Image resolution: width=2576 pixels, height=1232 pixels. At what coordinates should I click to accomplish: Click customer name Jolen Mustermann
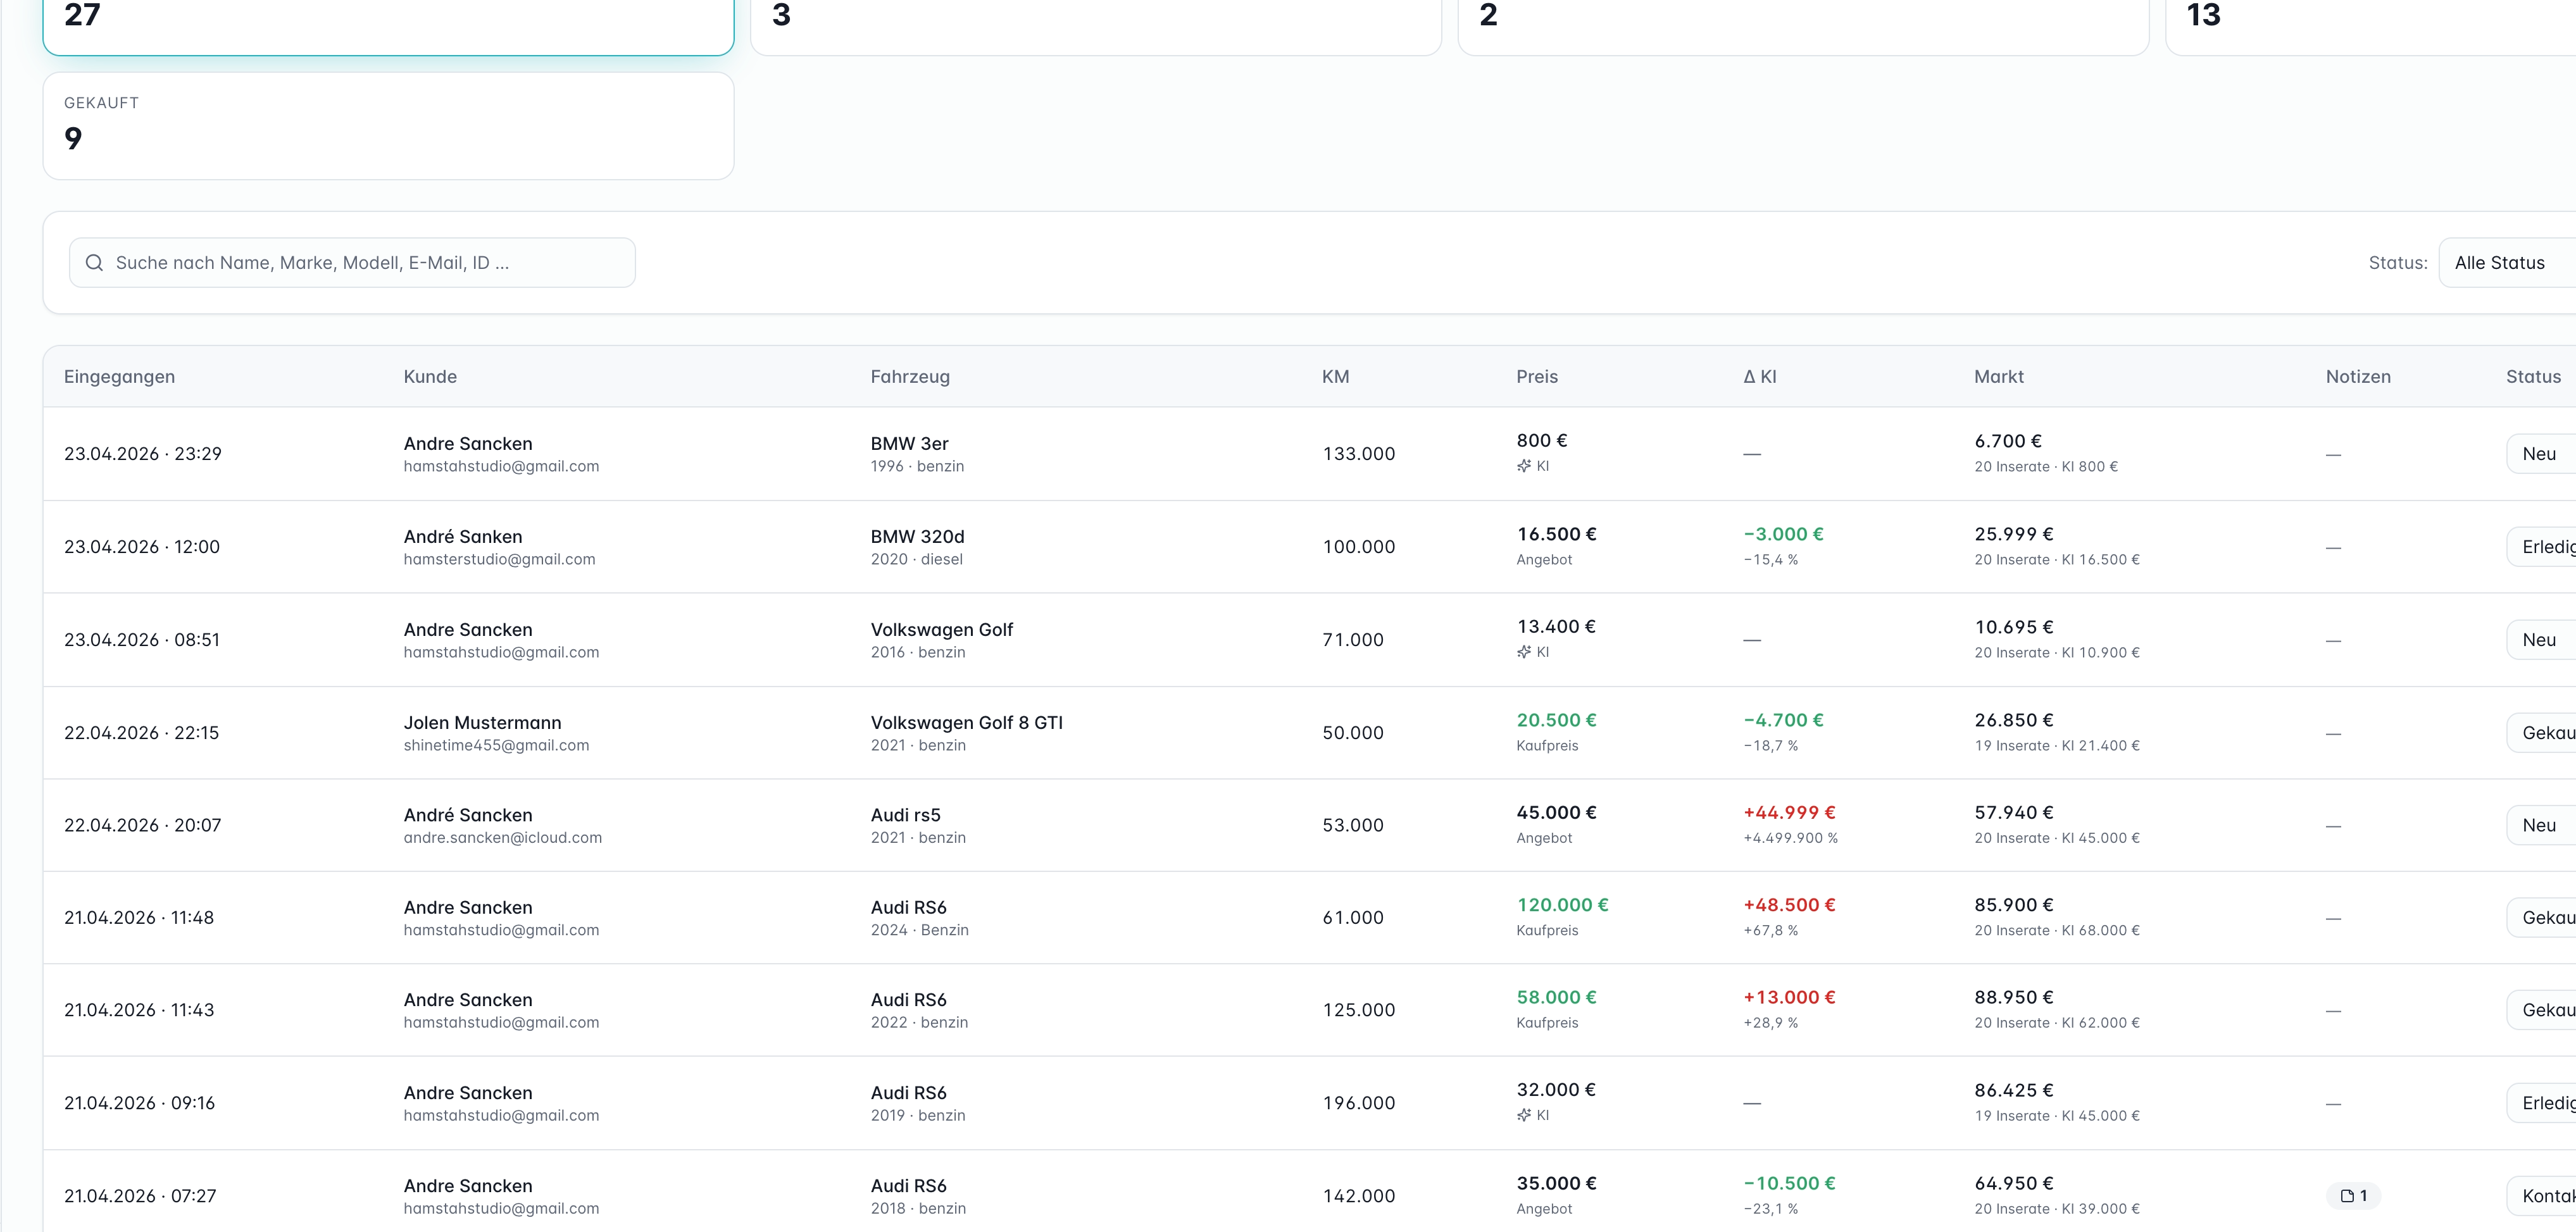[x=482, y=723]
